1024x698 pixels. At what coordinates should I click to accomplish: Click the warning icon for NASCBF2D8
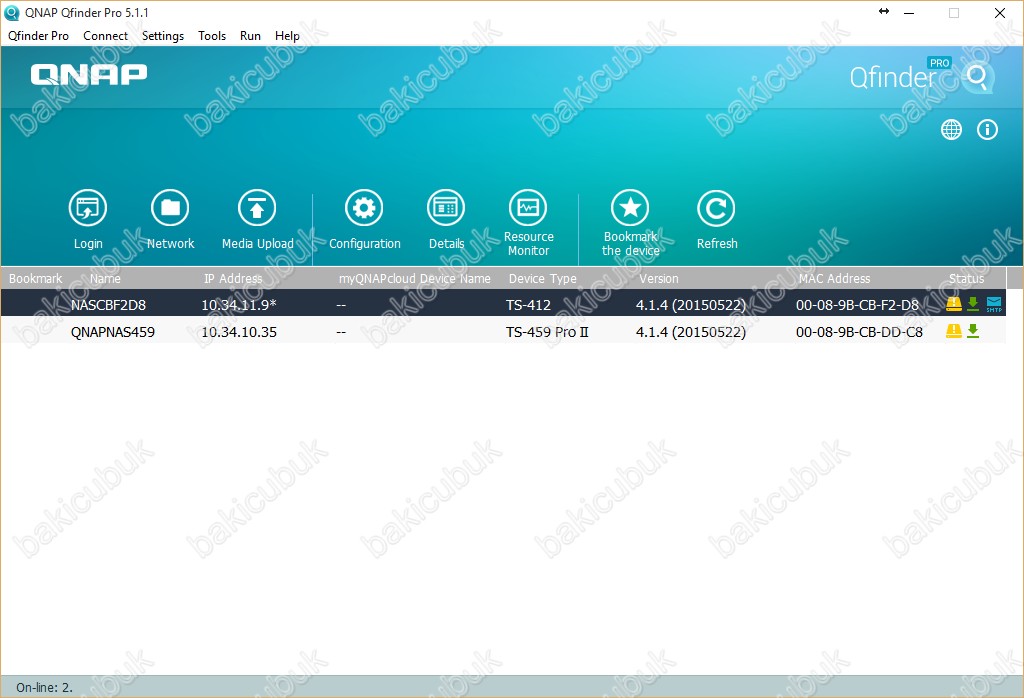click(x=953, y=303)
